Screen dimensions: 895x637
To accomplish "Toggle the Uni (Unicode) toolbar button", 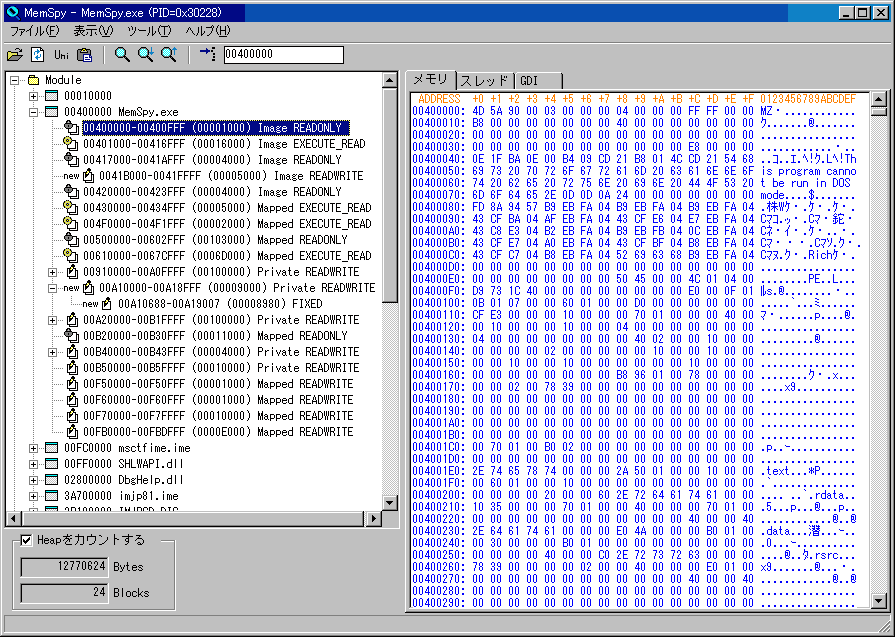I will tap(61, 55).
